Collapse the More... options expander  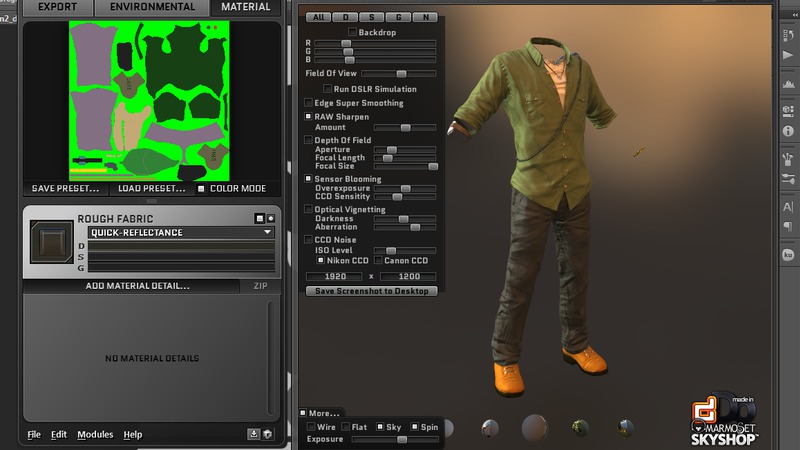click(x=304, y=412)
